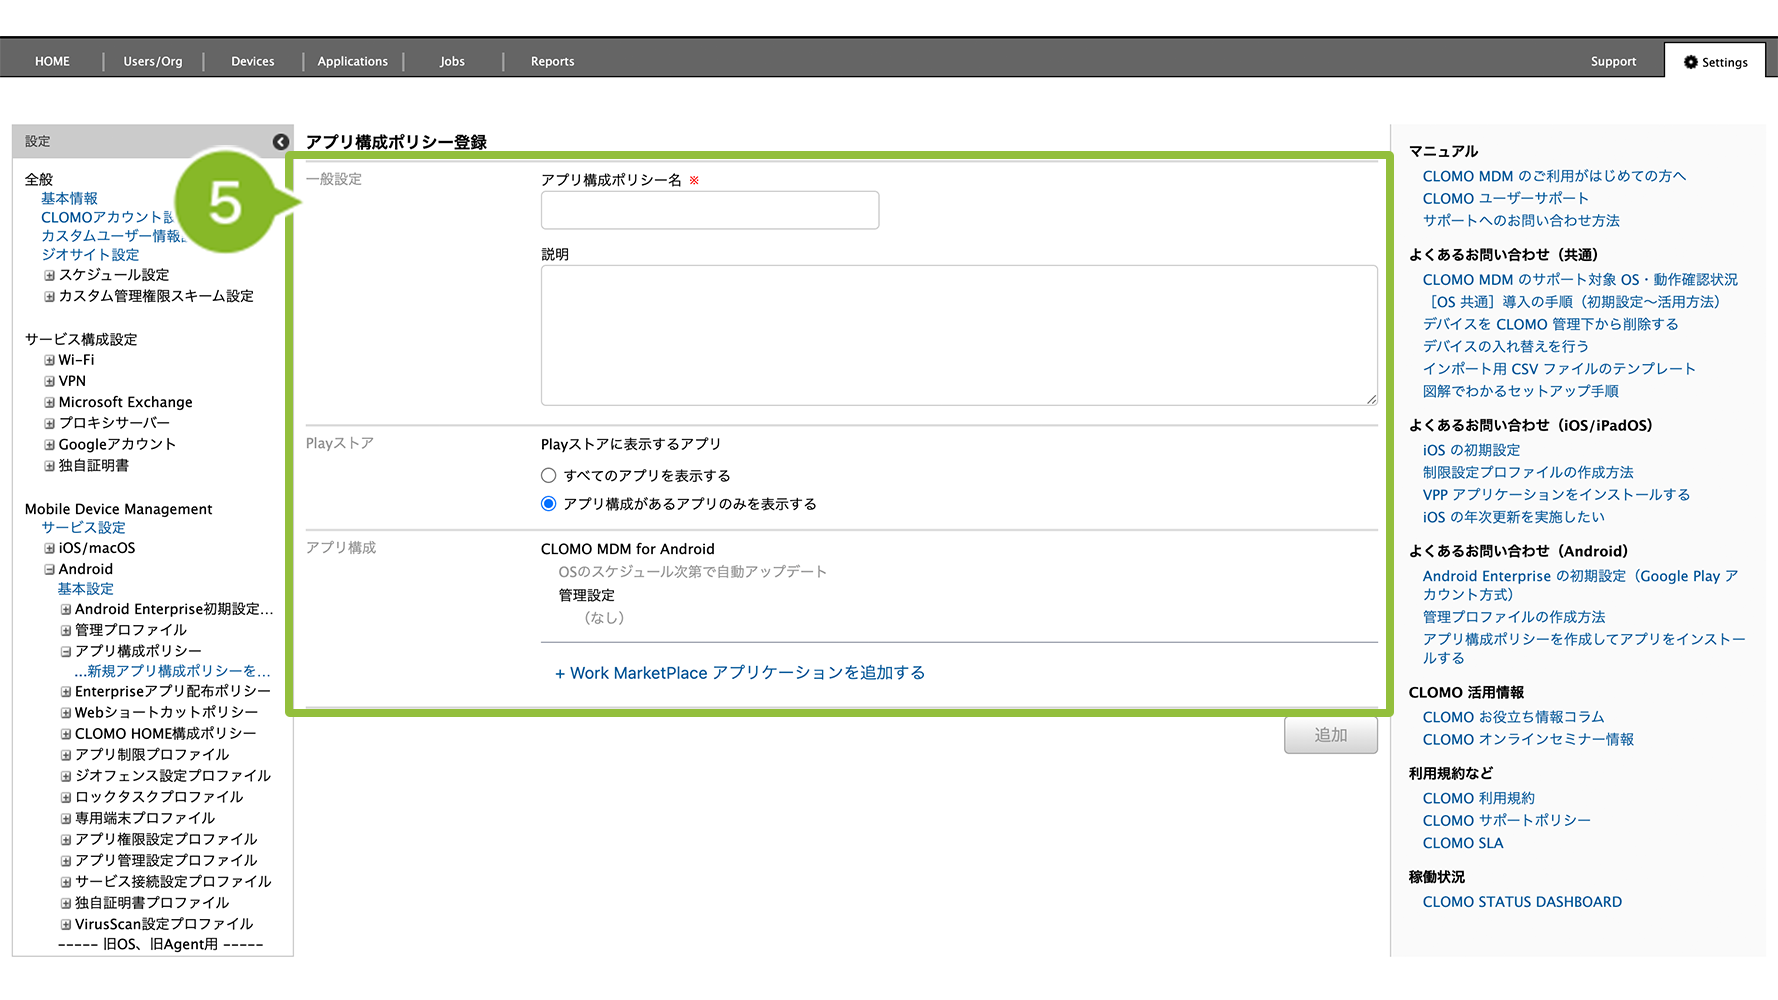1778x1000 pixels.
Task: Open the Applications menu
Action: pyautogui.click(x=352, y=62)
